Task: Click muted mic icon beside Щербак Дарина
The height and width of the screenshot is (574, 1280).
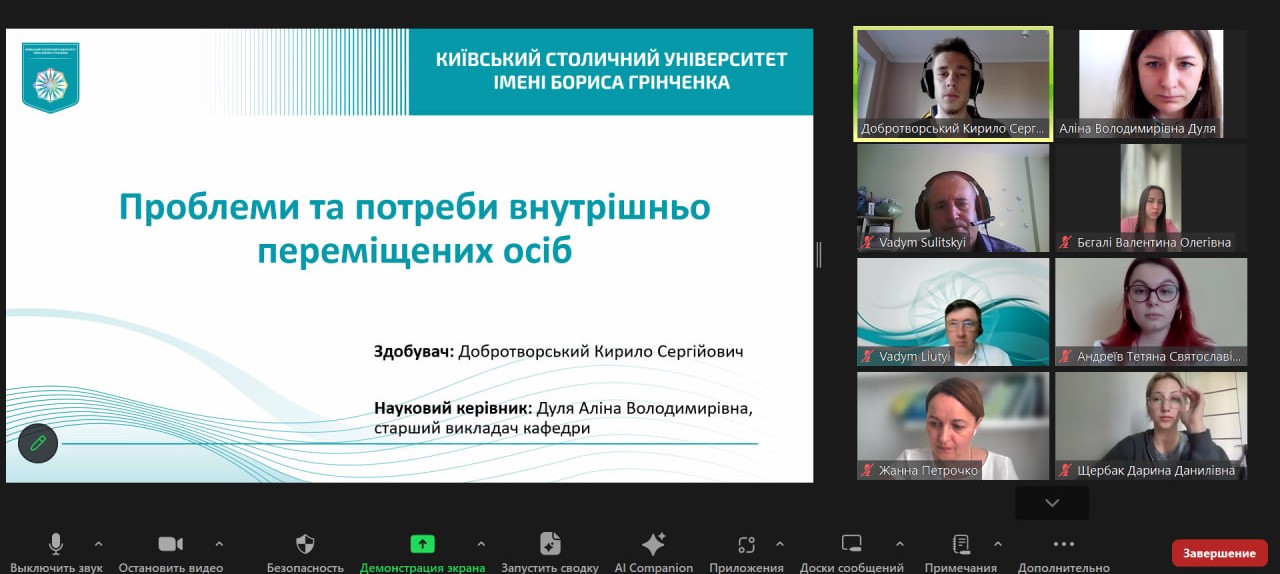Action: point(1066,470)
